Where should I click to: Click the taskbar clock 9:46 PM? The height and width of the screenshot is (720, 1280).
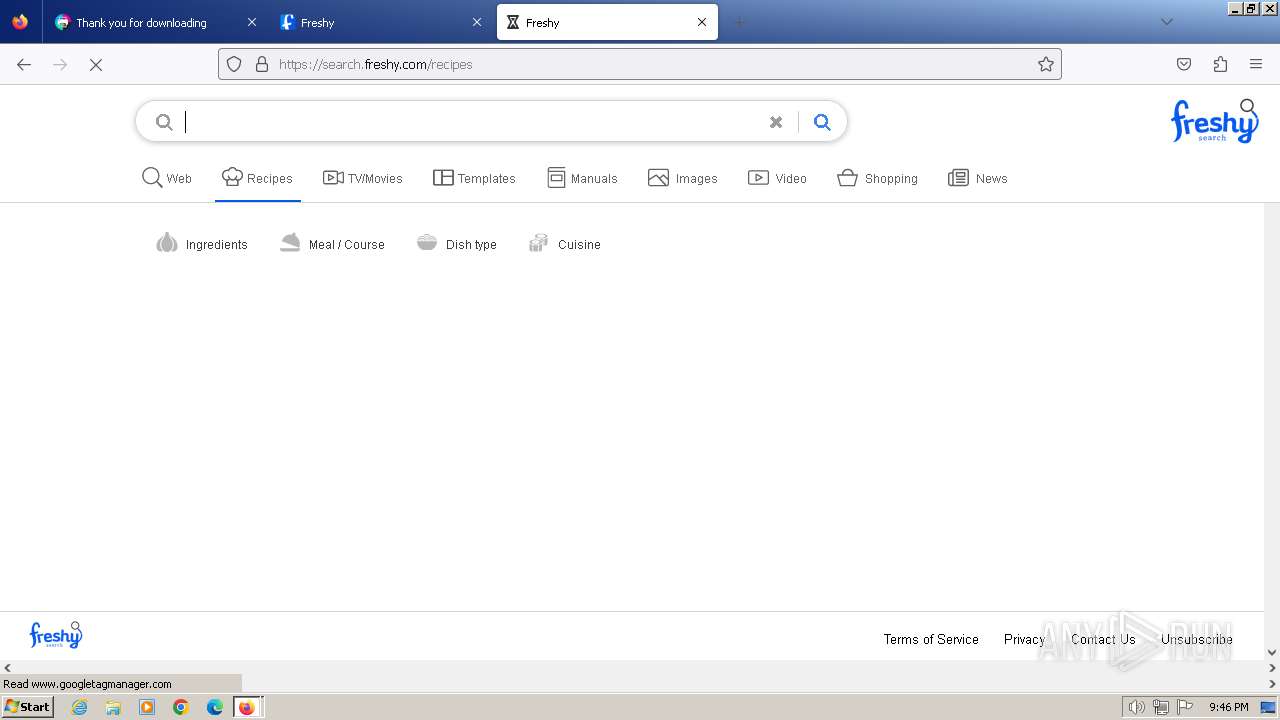point(1229,707)
